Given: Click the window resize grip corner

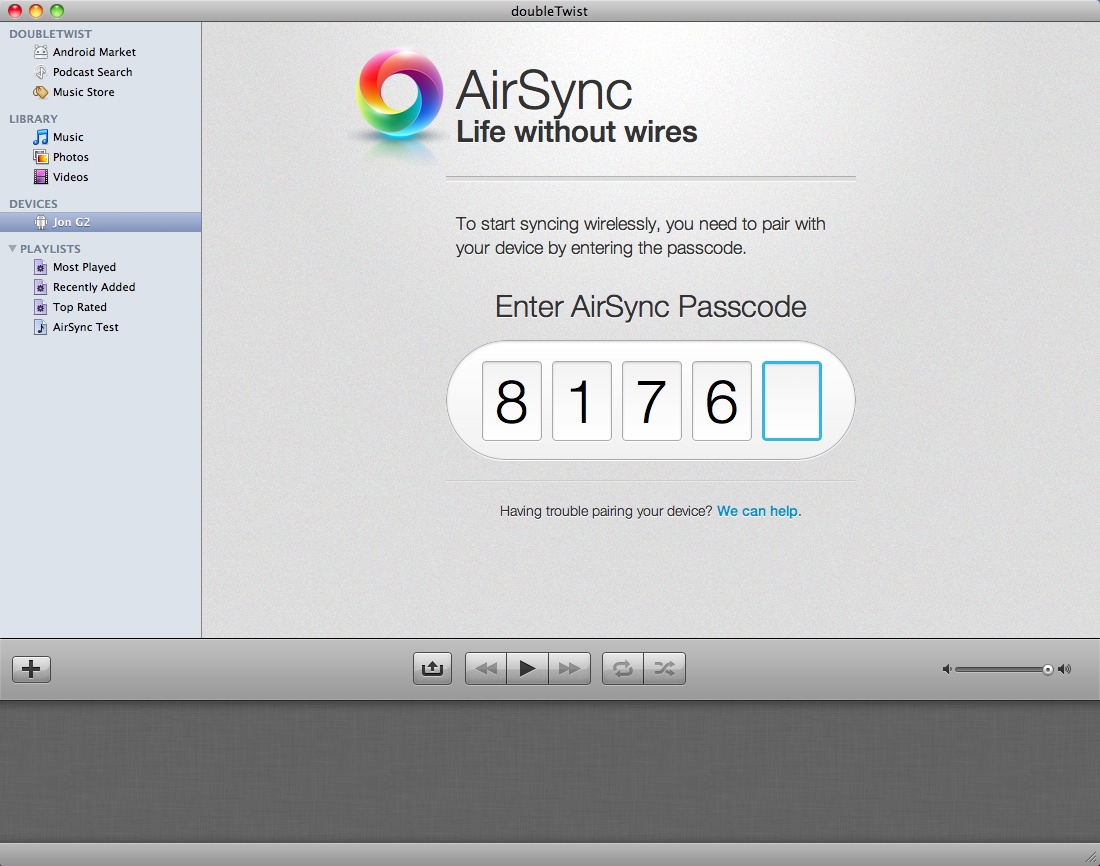Looking at the screenshot, I should 1091,856.
